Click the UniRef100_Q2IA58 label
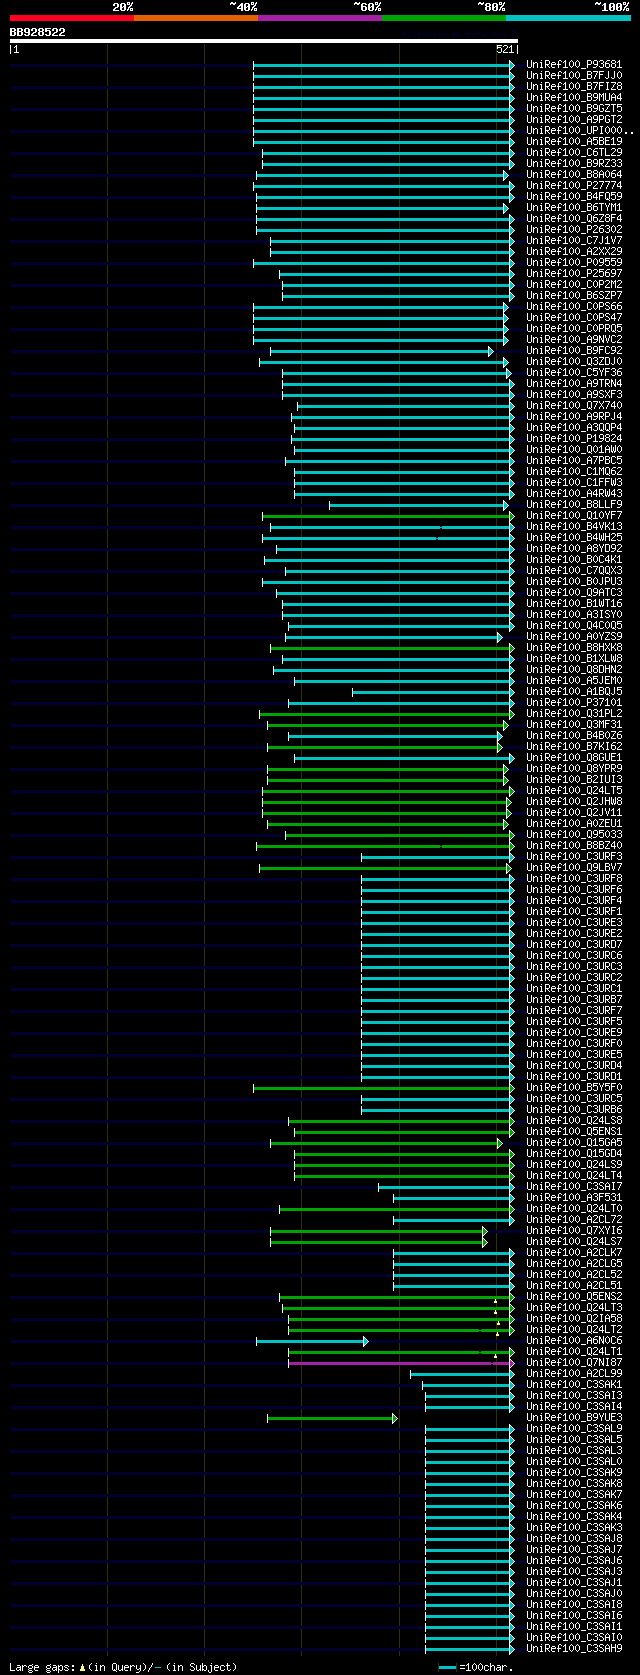This screenshot has width=640, height=1675. pos(574,1319)
